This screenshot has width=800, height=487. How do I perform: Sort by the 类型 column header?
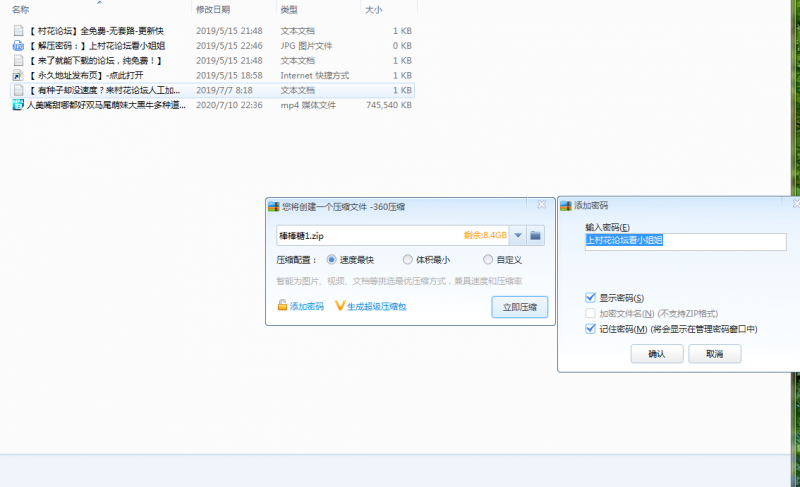289,9
